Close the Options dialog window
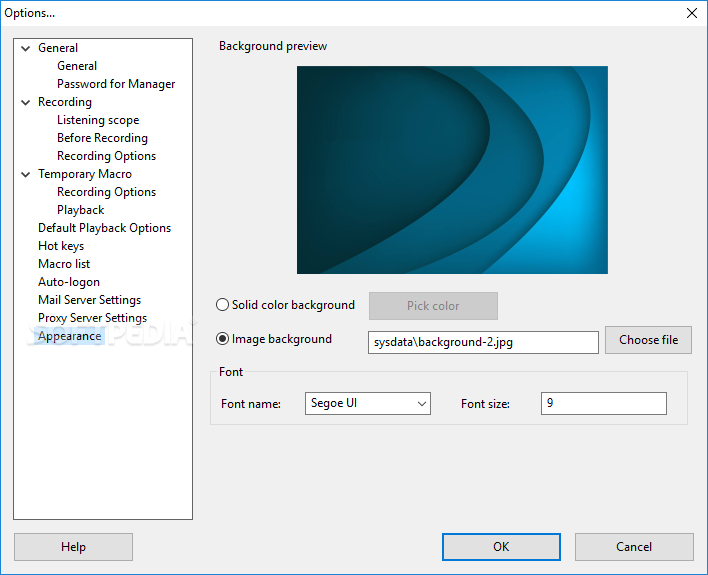This screenshot has height=575, width=708. click(x=692, y=13)
